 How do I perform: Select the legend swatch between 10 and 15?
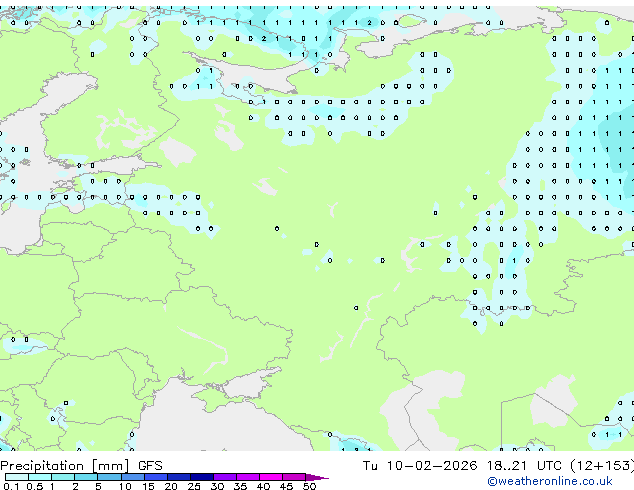coord(133,477)
